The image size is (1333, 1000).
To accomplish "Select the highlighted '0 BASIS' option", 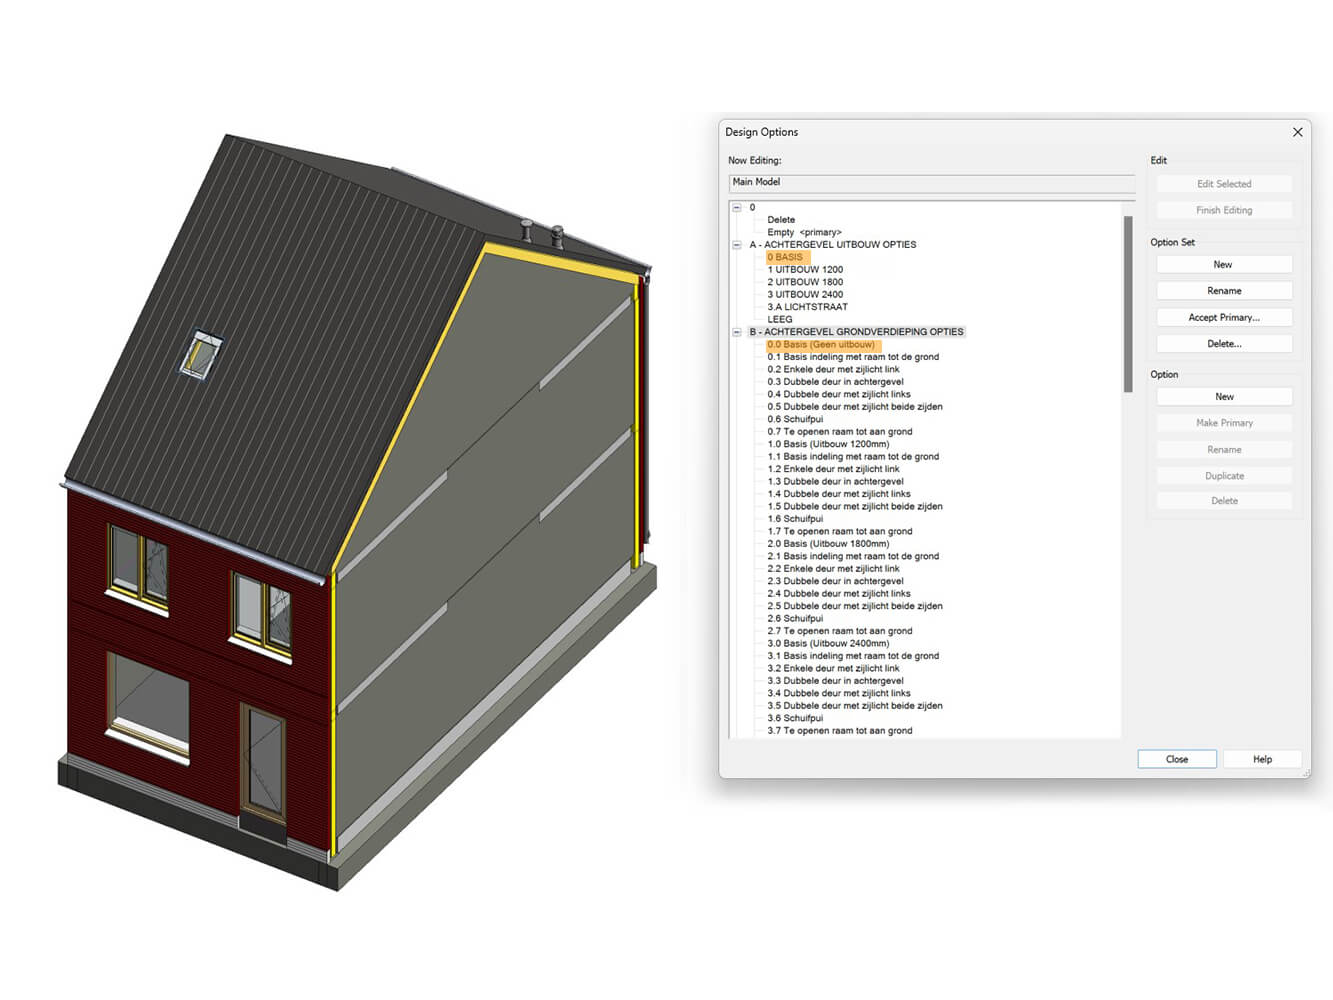I will (x=785, y=257).
